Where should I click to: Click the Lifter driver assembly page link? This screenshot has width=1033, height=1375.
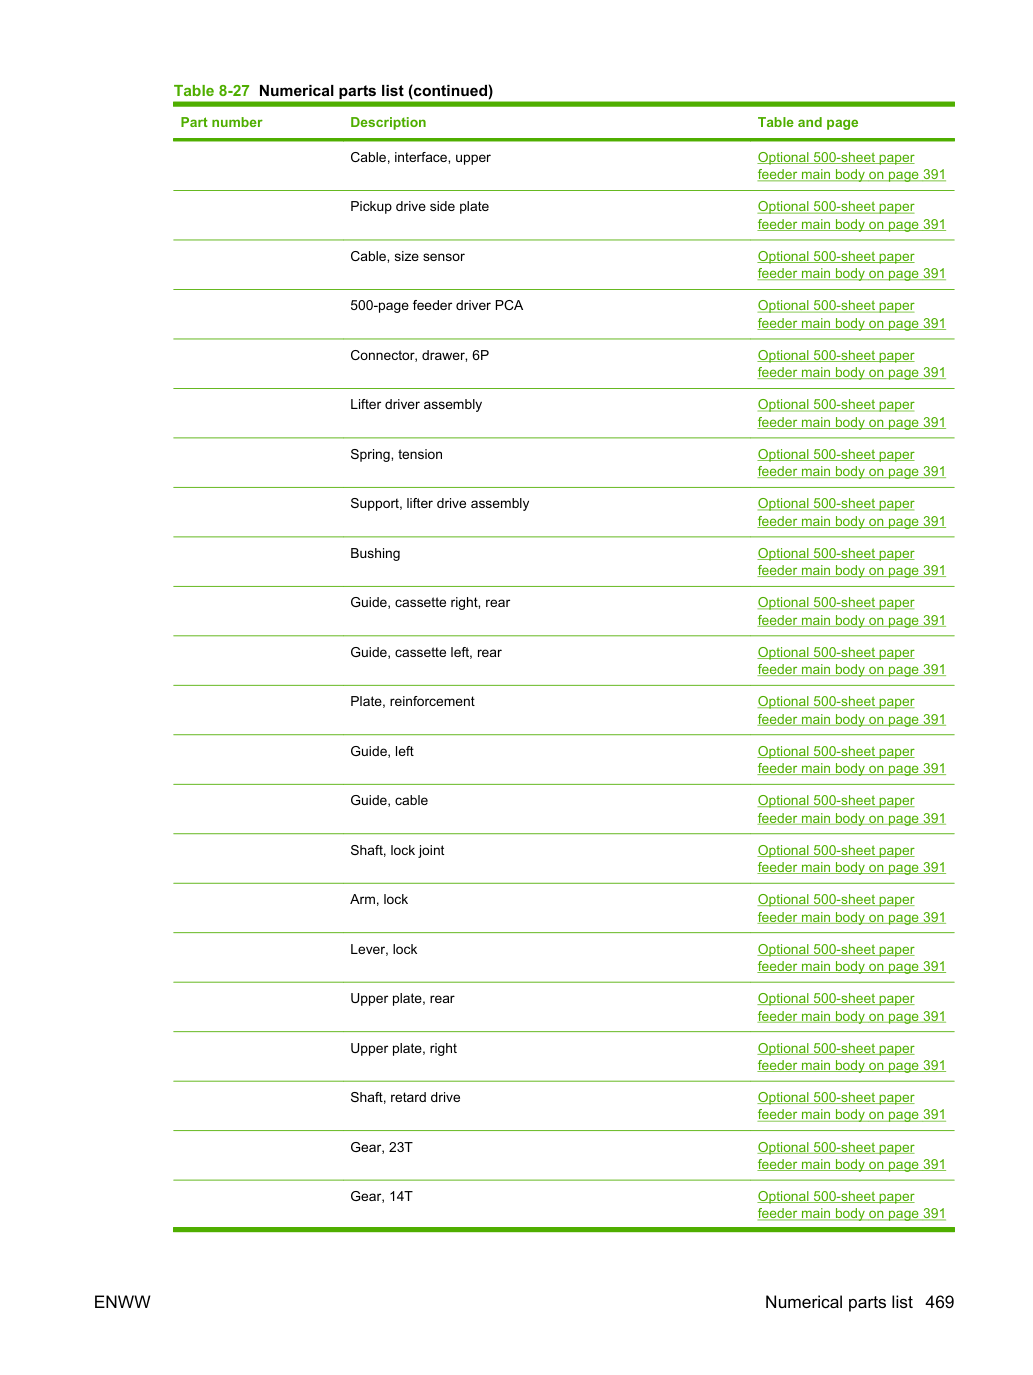[x=851, y=413]
